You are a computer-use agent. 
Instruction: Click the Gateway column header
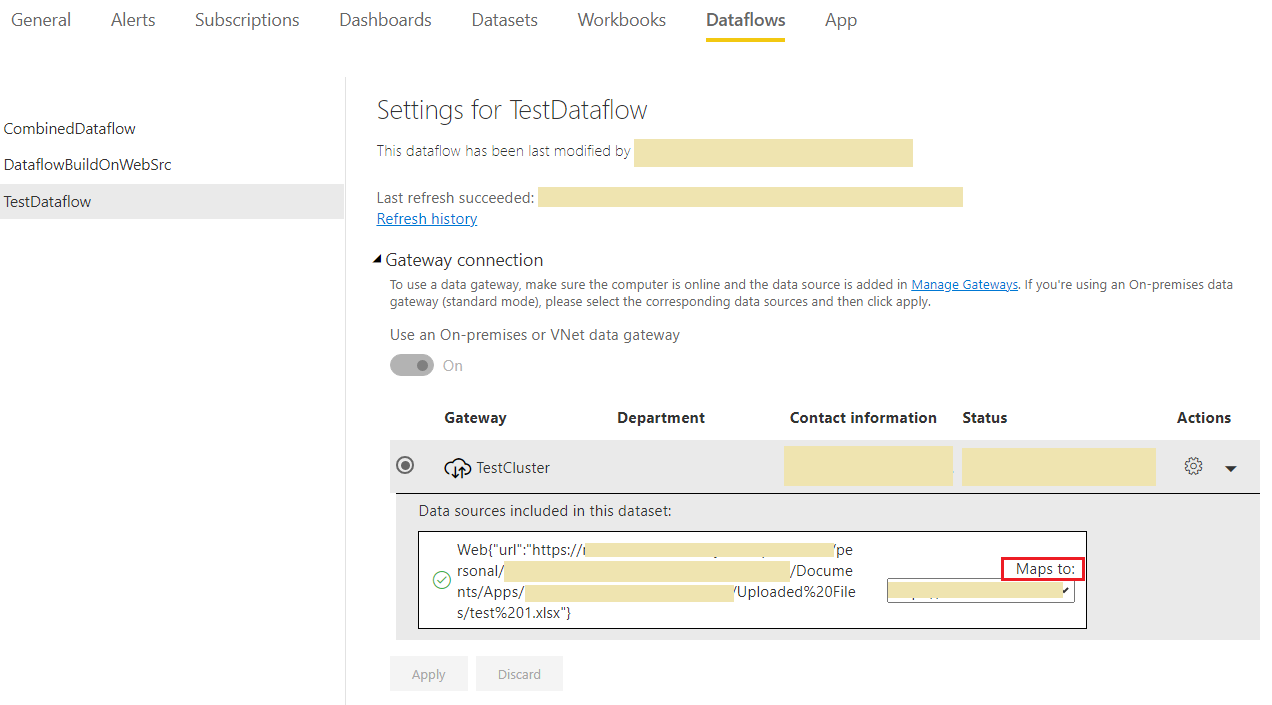click(475, 418)
